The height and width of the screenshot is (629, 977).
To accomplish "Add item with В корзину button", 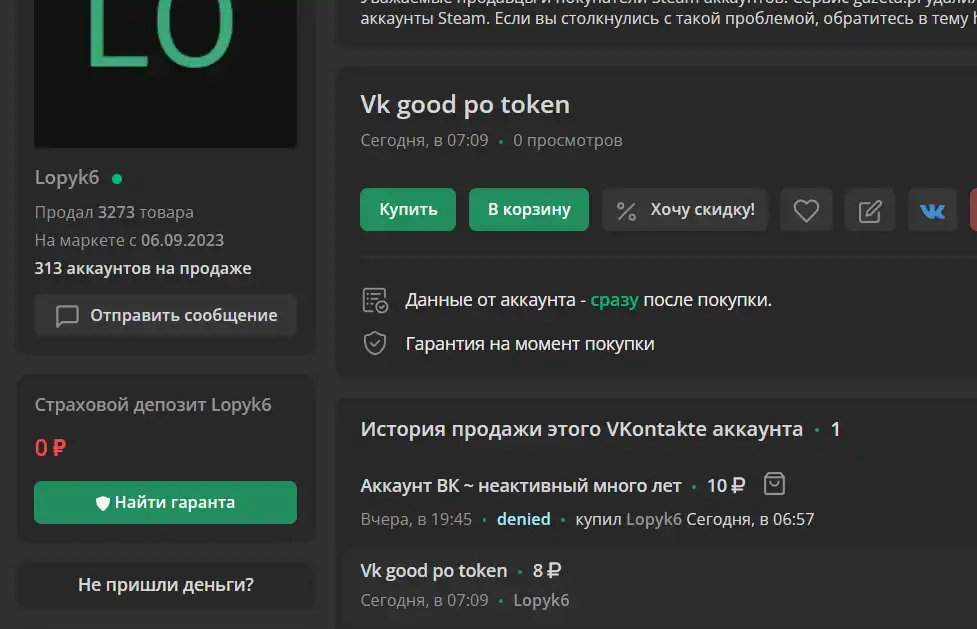I will point(529,209).
